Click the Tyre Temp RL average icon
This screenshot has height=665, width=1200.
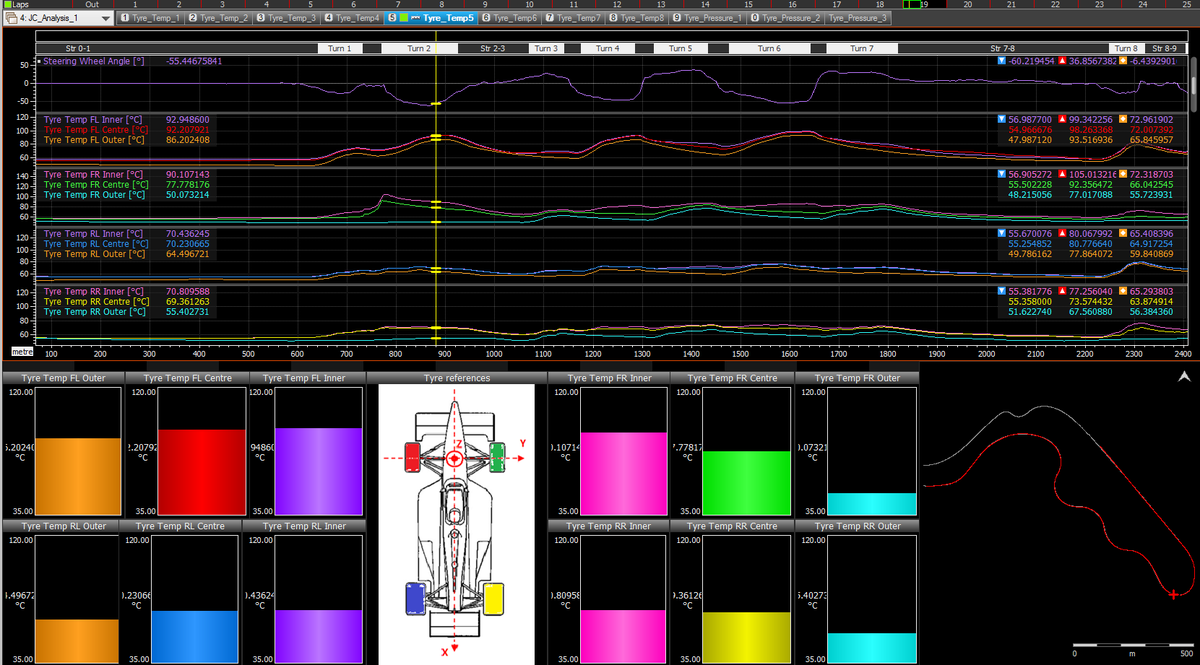pyautogui.click(x=1123, y=233)
